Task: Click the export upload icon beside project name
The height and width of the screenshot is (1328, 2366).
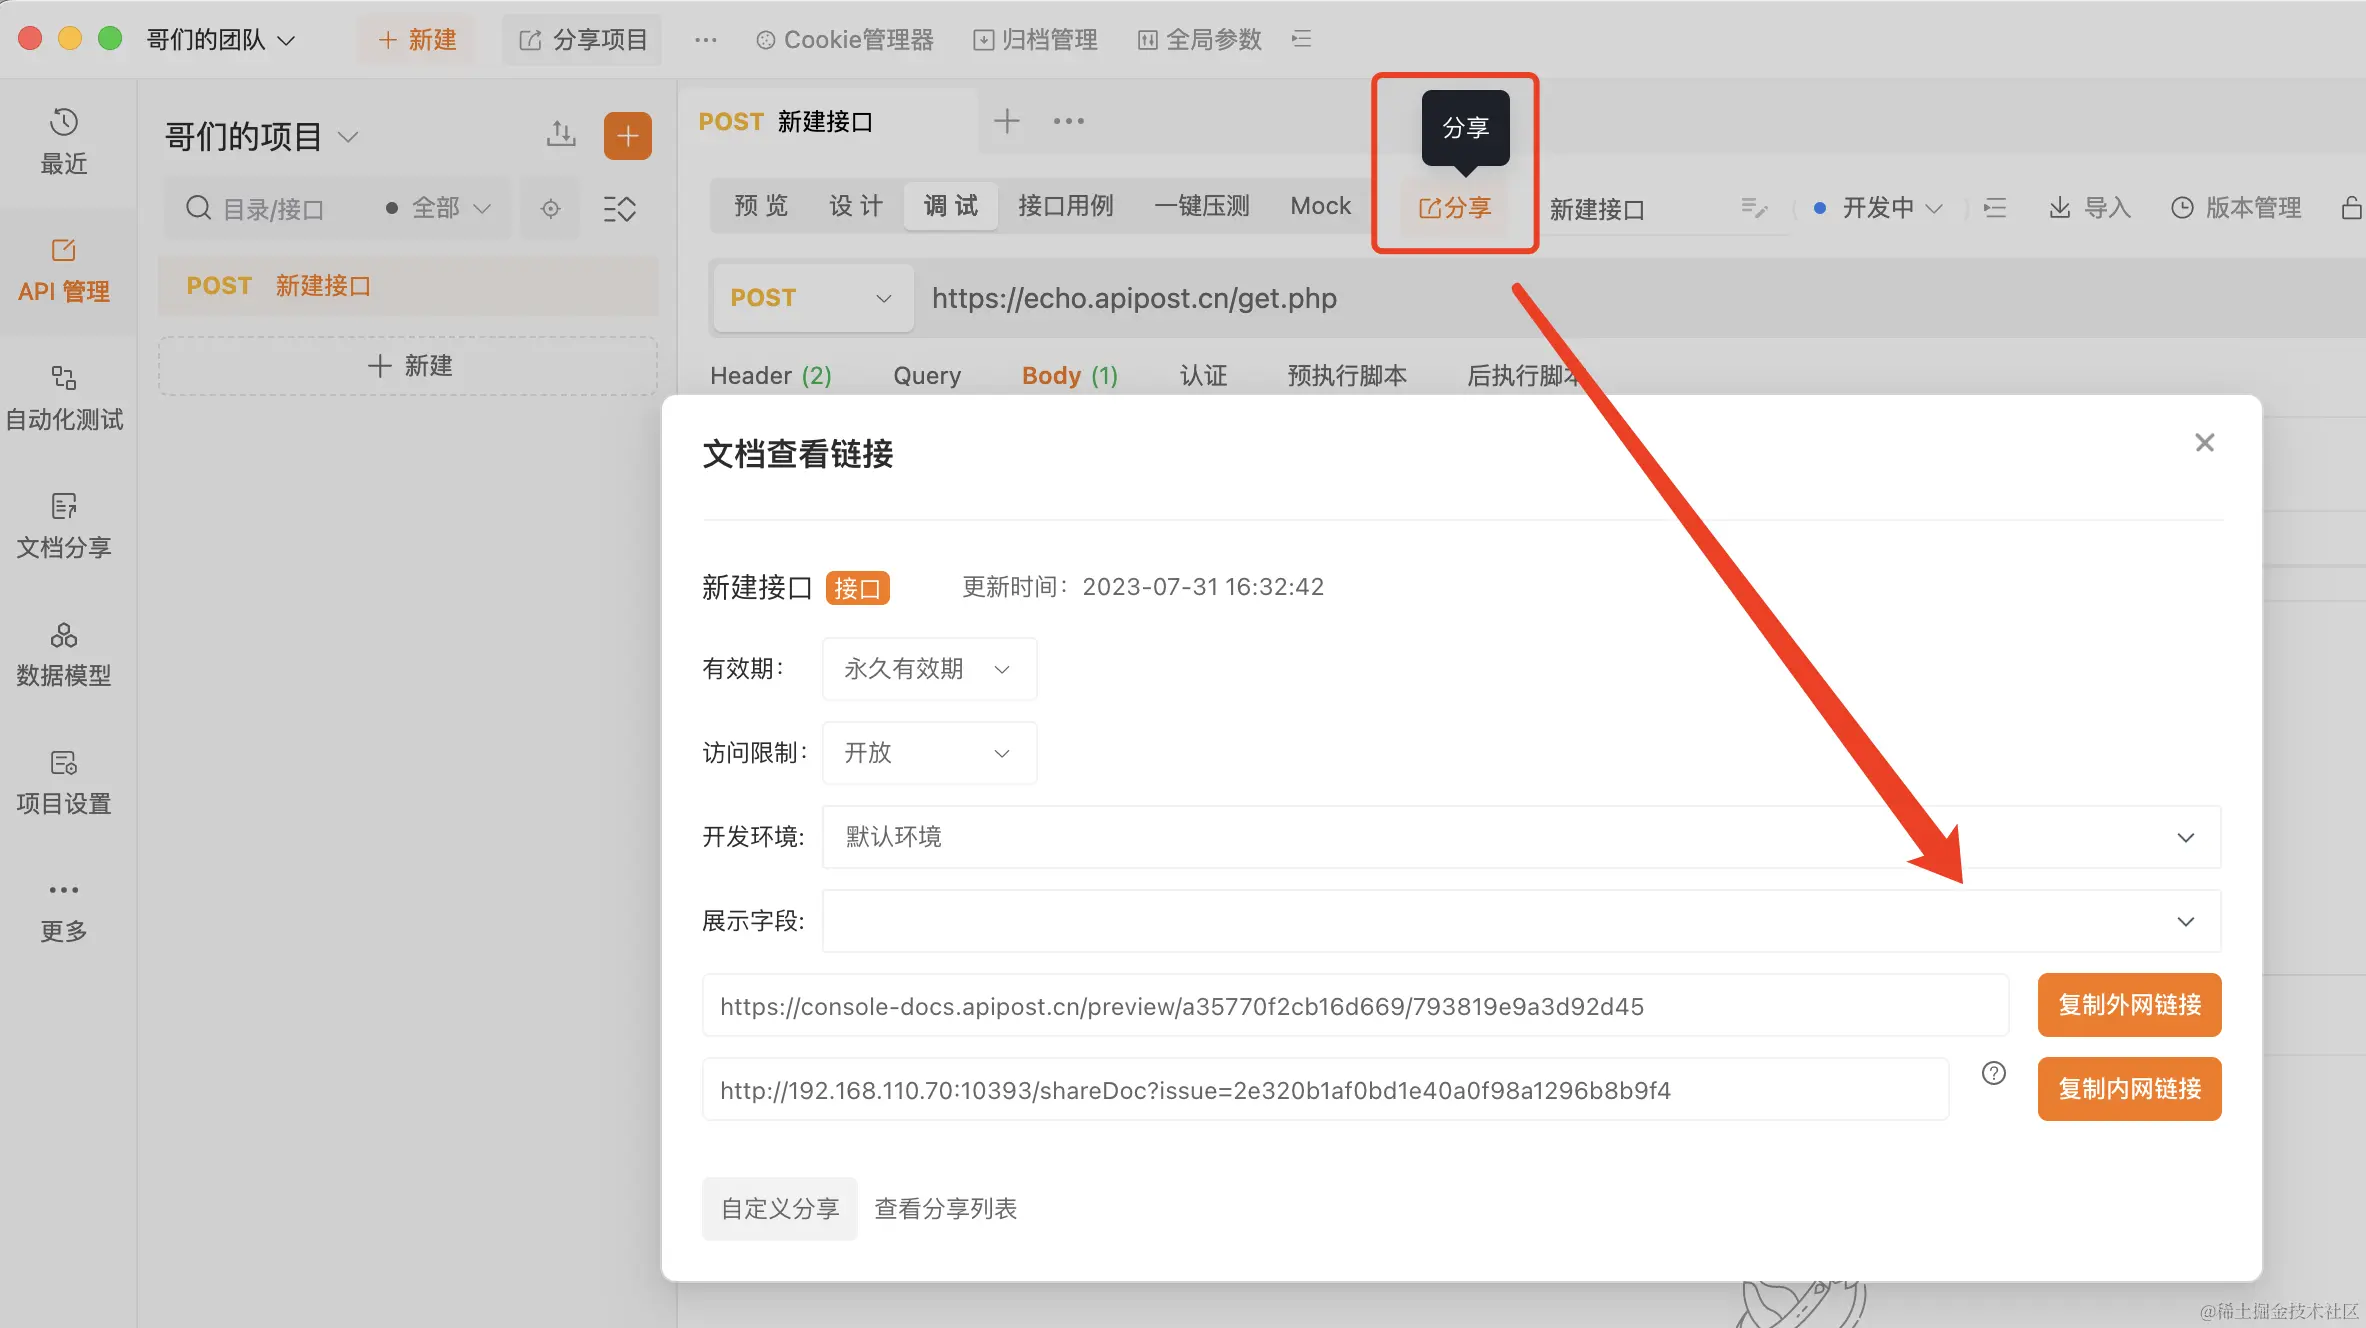Action: (x=561, y=134)
